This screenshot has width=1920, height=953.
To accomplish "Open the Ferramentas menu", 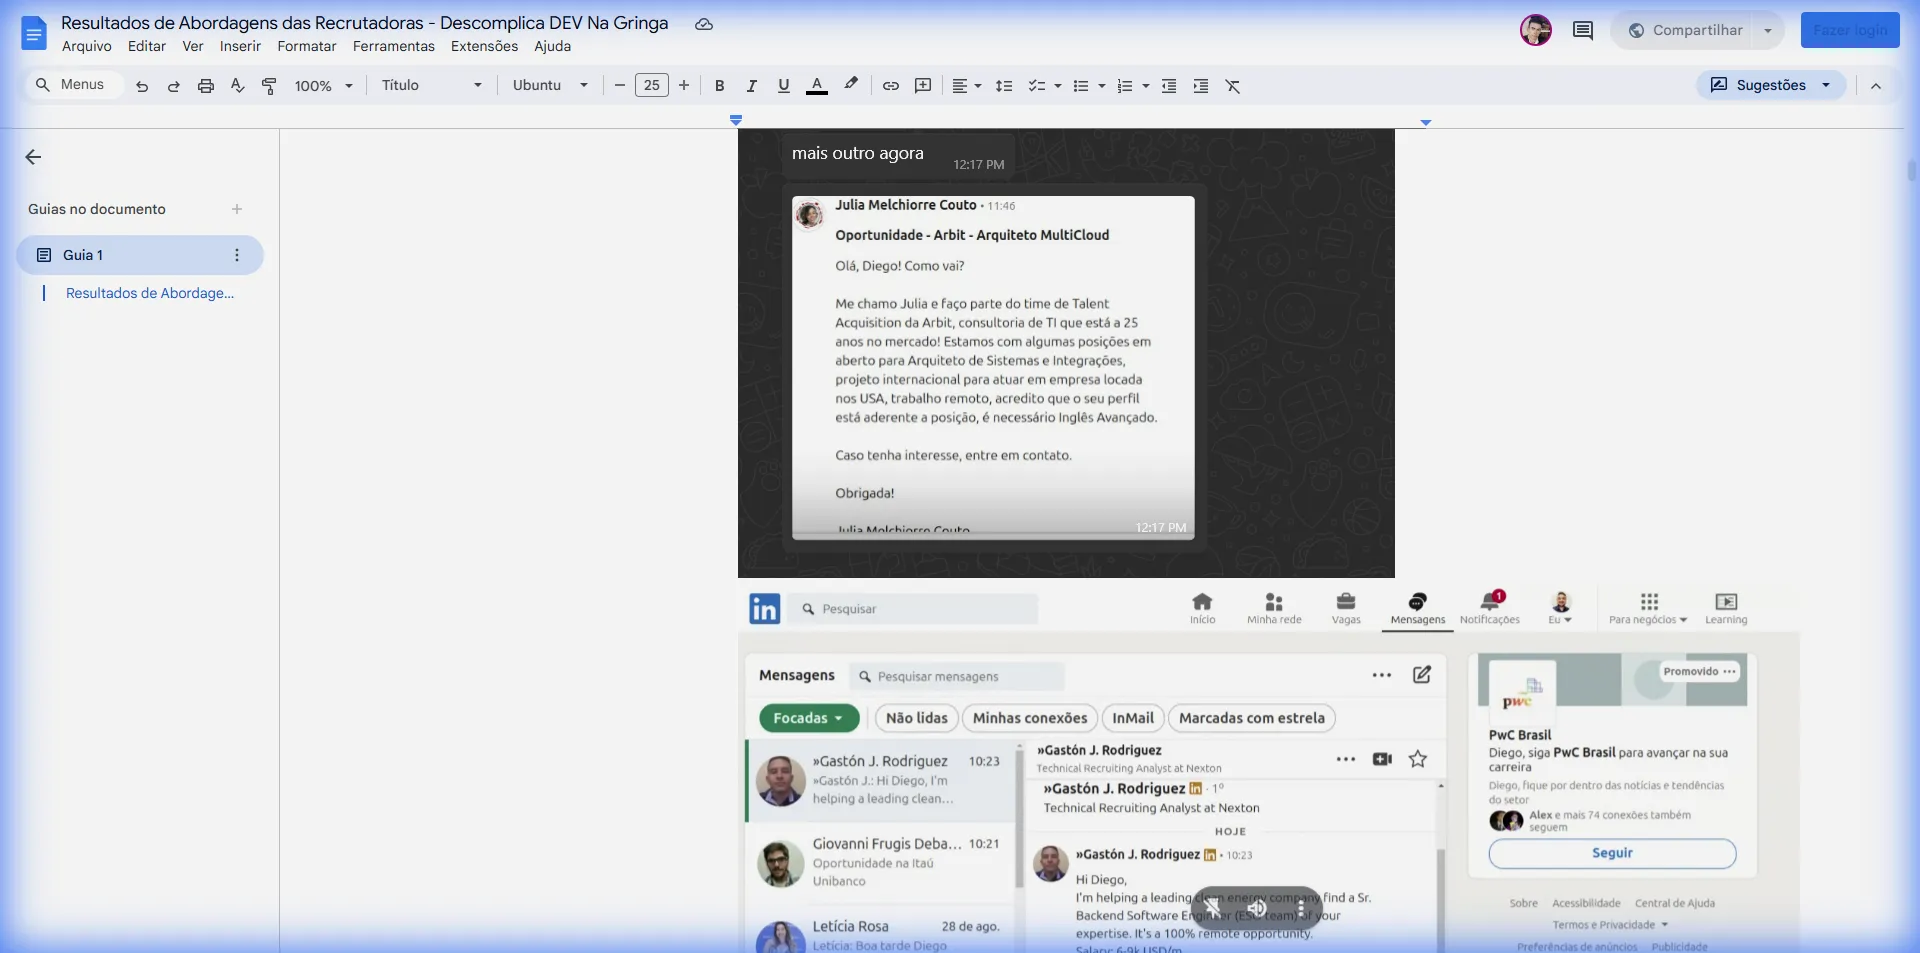I will 394,46.
